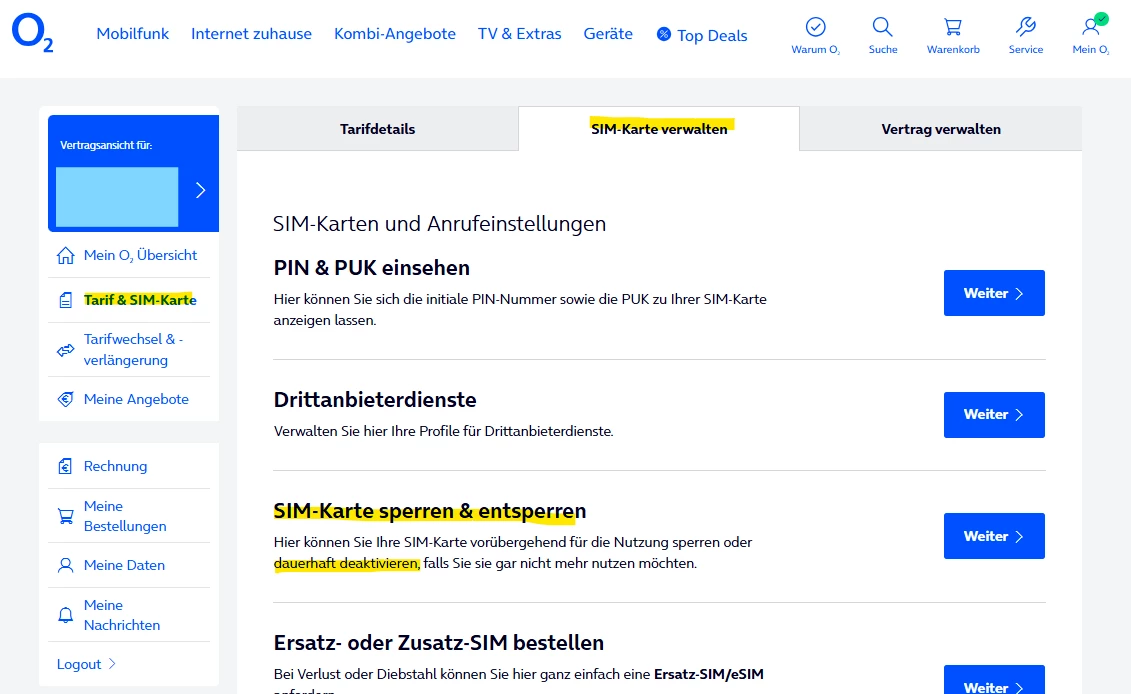Viewport: 1131px width, 694px height.
Task: Open the Tarifwechsel & -verlängerung link
Action: 133,349
